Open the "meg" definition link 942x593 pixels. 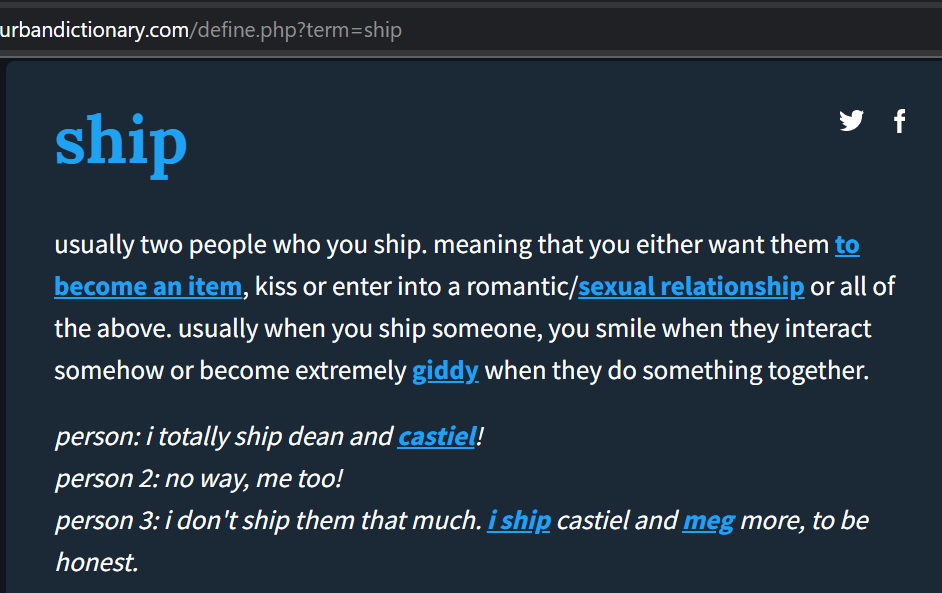tap(708, 521)
